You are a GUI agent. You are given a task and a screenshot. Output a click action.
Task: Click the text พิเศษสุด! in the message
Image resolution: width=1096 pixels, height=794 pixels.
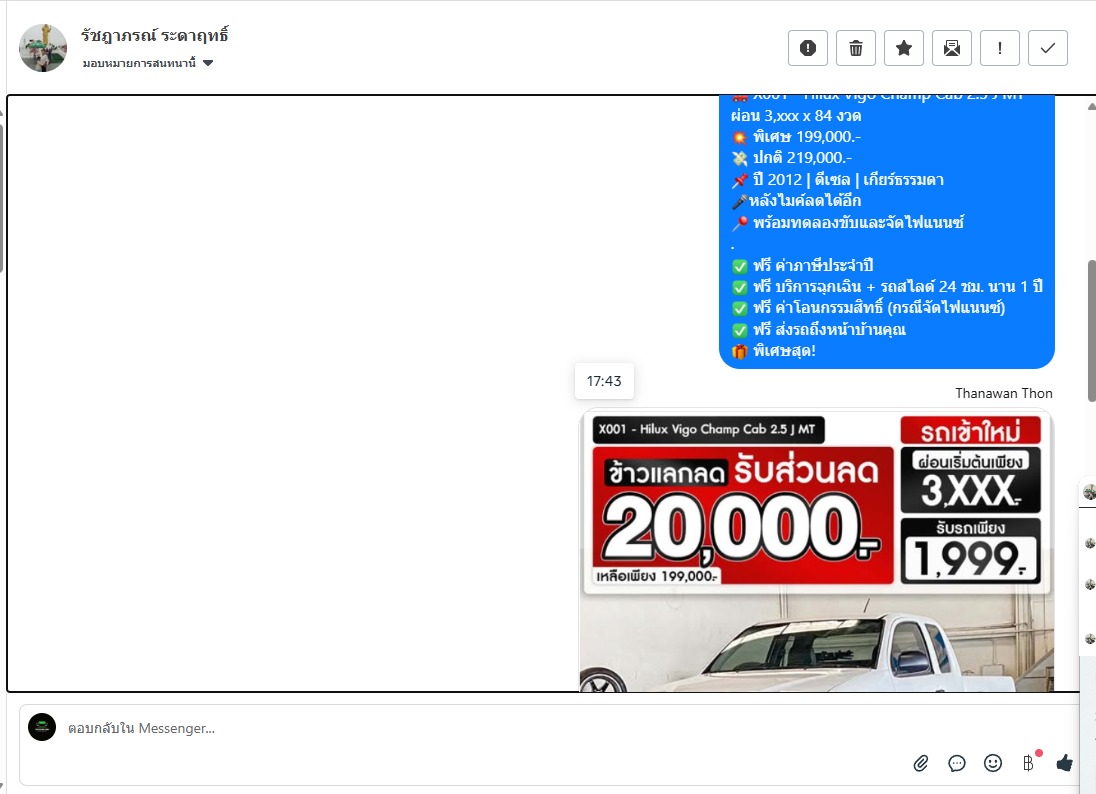784,351
